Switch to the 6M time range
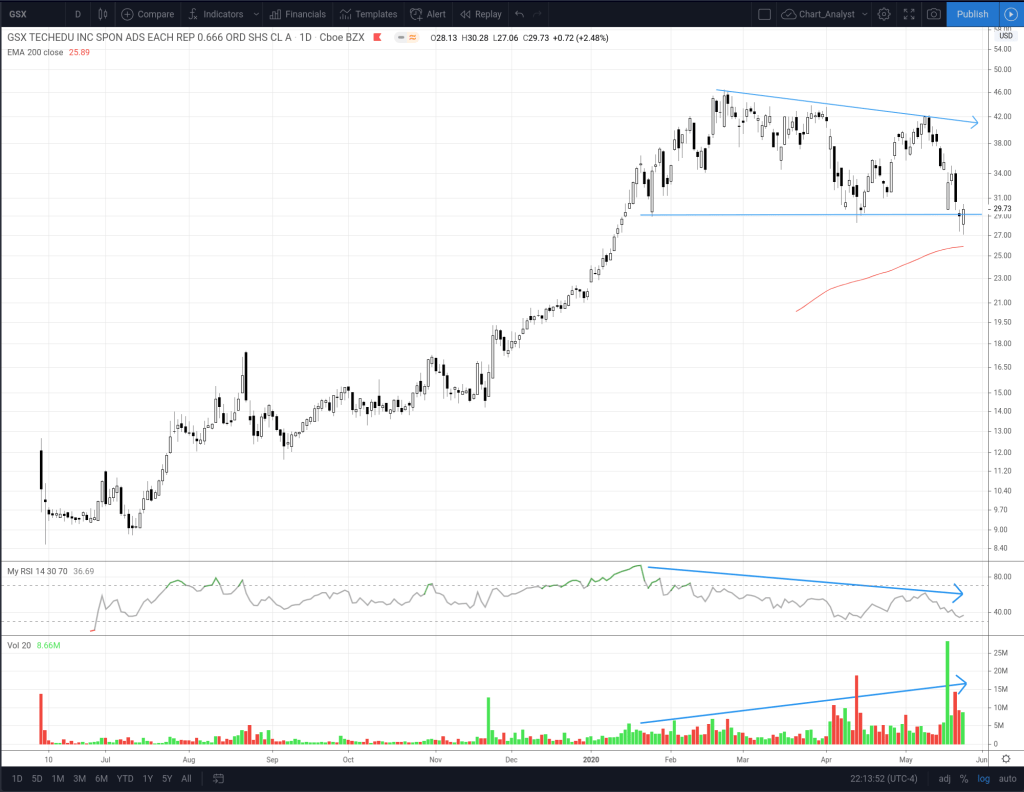Image resolution: width=1024 pixels, height=792 pixels. (x=101, y=778)
